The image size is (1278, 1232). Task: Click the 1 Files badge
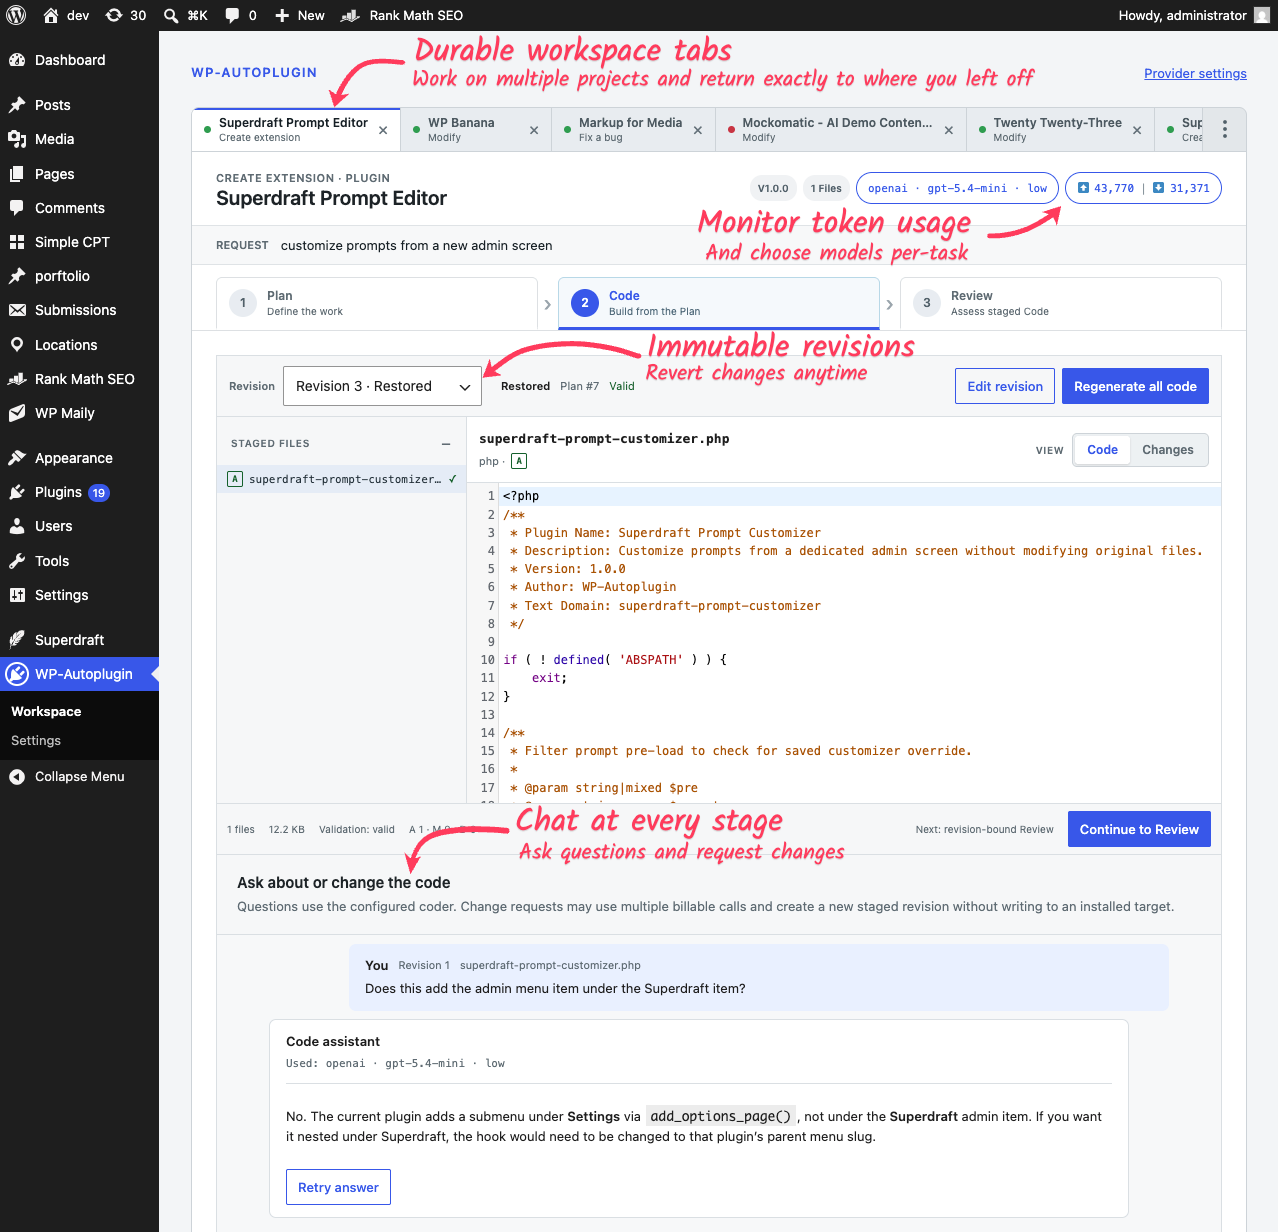pyautogui.click(x=826, y=188)
